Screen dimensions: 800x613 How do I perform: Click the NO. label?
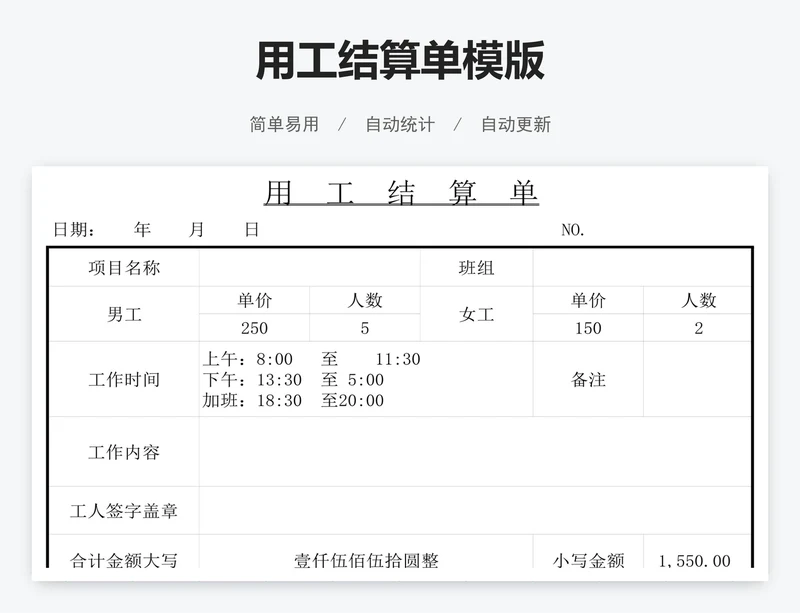point(573,230)
